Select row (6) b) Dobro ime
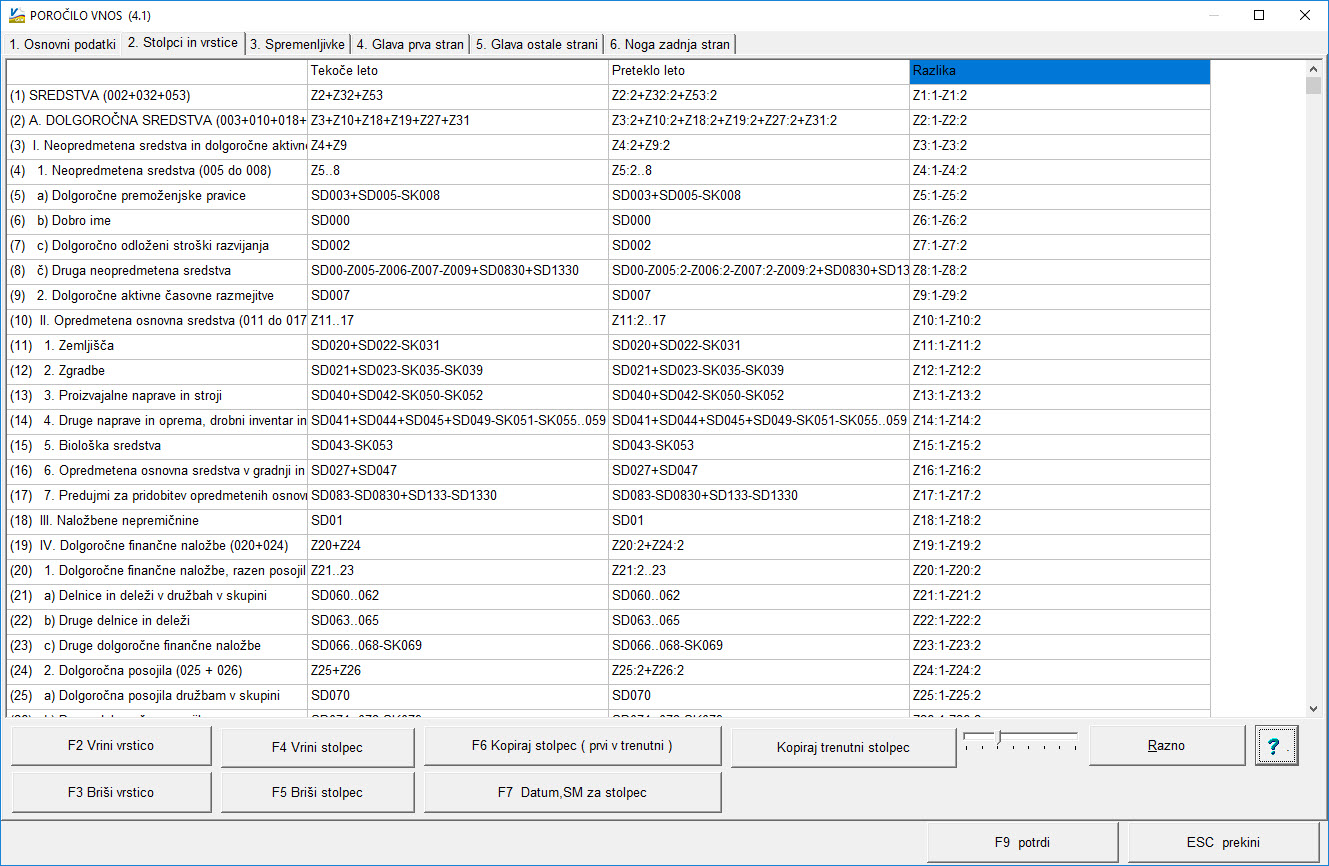 (x=157, y=221)
